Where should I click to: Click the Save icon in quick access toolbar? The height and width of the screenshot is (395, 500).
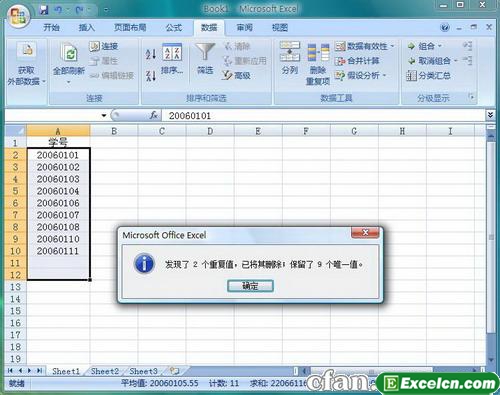pos(44,10)
